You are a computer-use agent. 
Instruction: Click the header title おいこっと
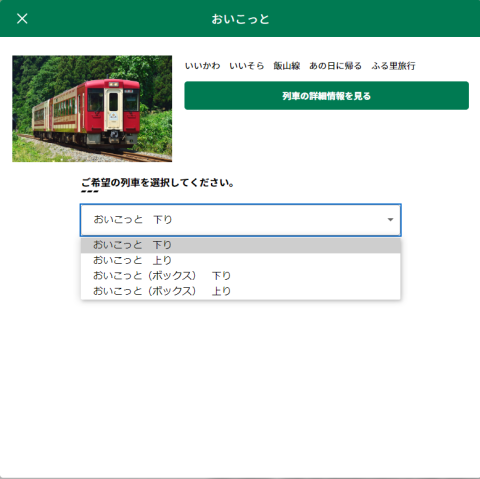point(240,19)
